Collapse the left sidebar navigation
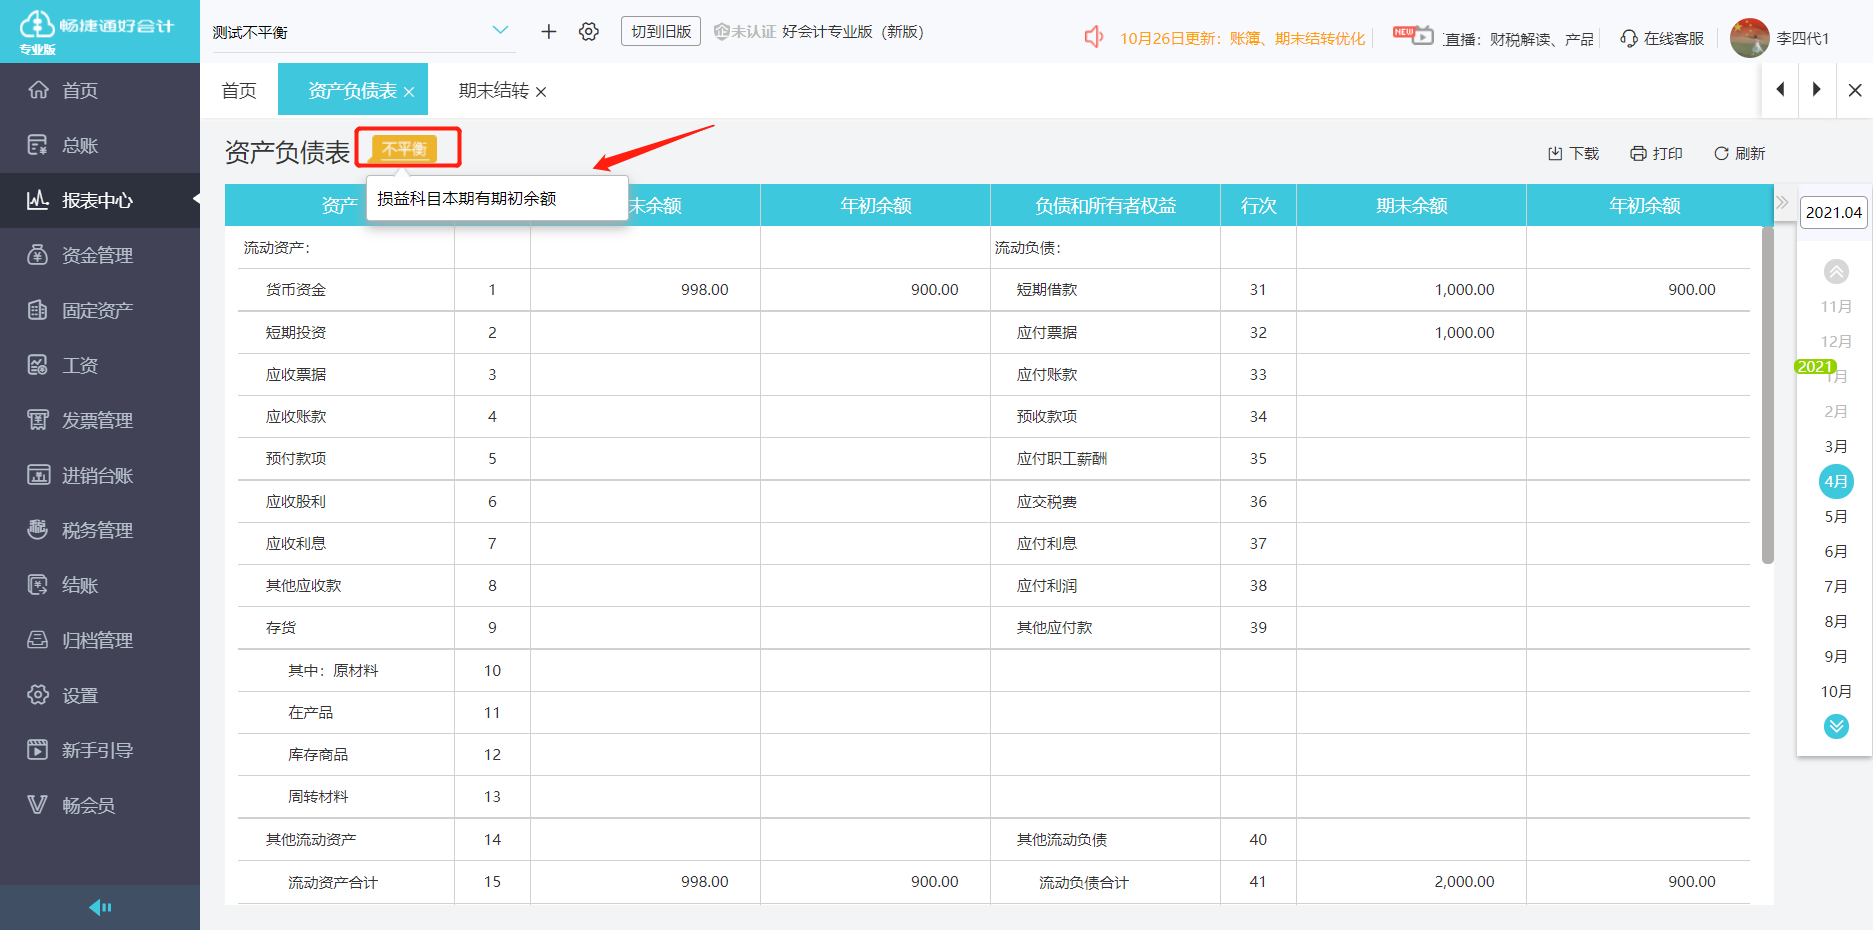The width and height of the screenshot is (1873, 930). click(100, 907)
